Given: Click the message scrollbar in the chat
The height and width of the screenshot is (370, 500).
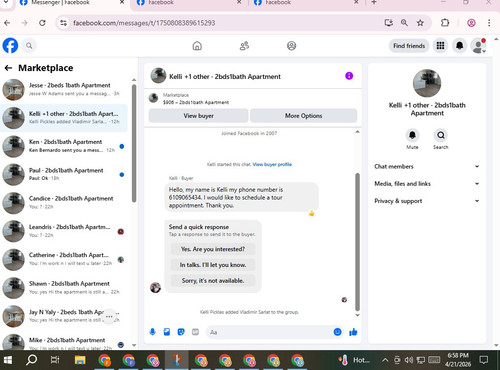Looking at the screenshot, I should 357,242.
